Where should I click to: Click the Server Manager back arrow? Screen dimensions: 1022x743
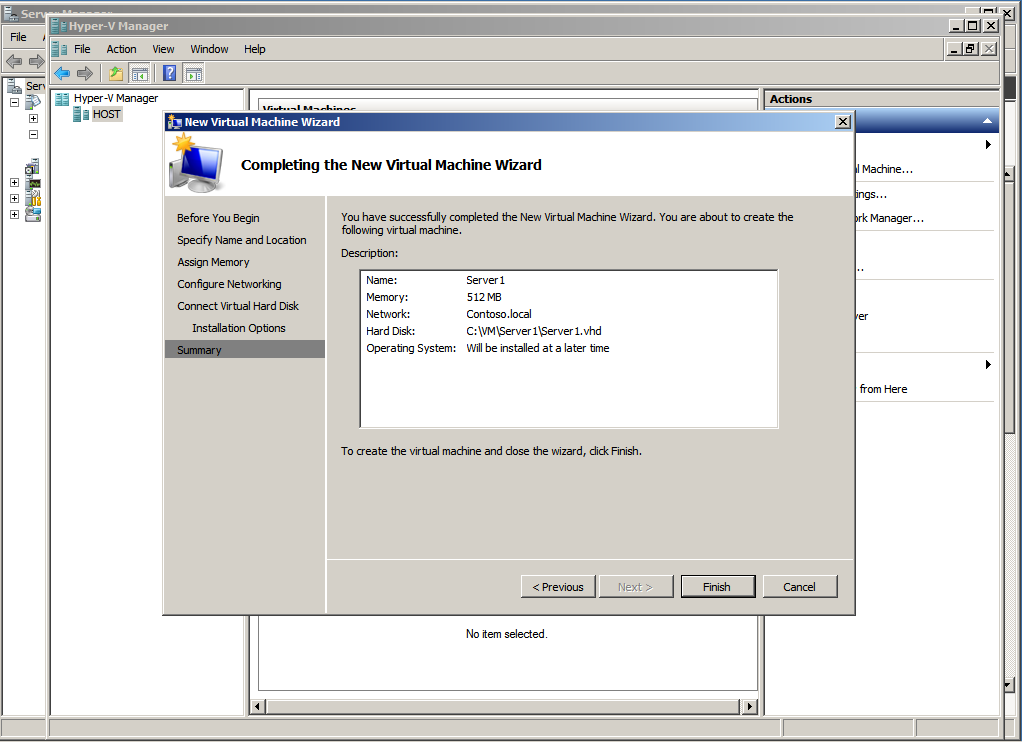tap(14, 62)
